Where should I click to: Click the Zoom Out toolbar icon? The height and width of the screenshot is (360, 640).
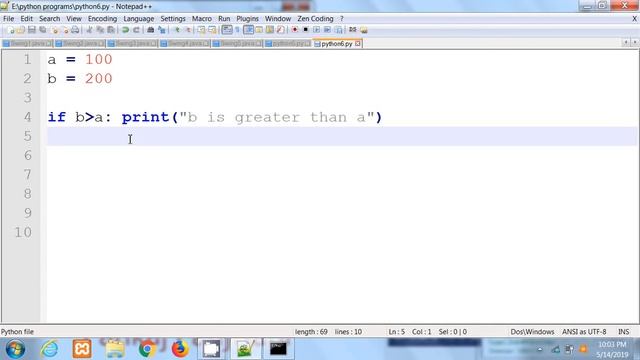[189, 30]
